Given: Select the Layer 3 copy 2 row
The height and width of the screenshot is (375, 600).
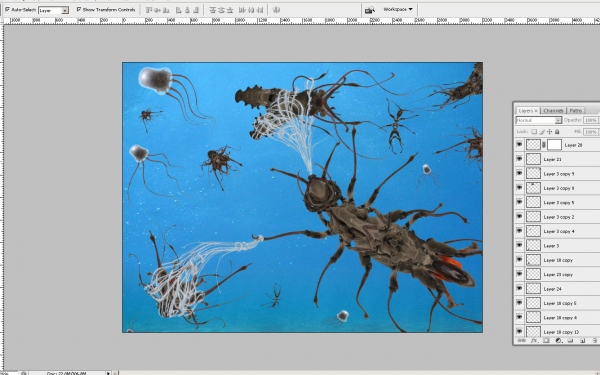Looking at the screenshot, I should (x=558, y=217).
